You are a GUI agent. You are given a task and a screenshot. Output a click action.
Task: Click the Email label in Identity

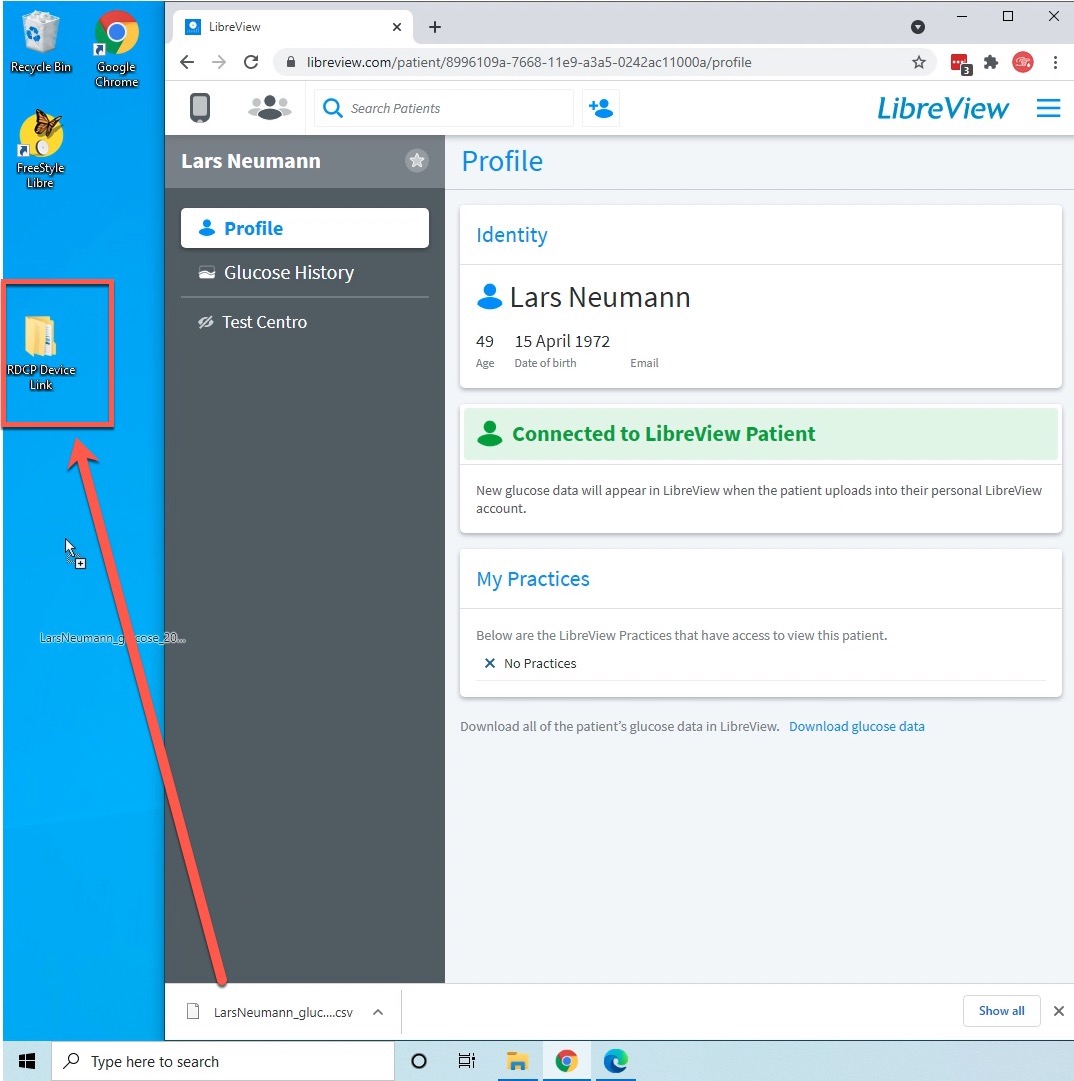(x=644, y=363)
